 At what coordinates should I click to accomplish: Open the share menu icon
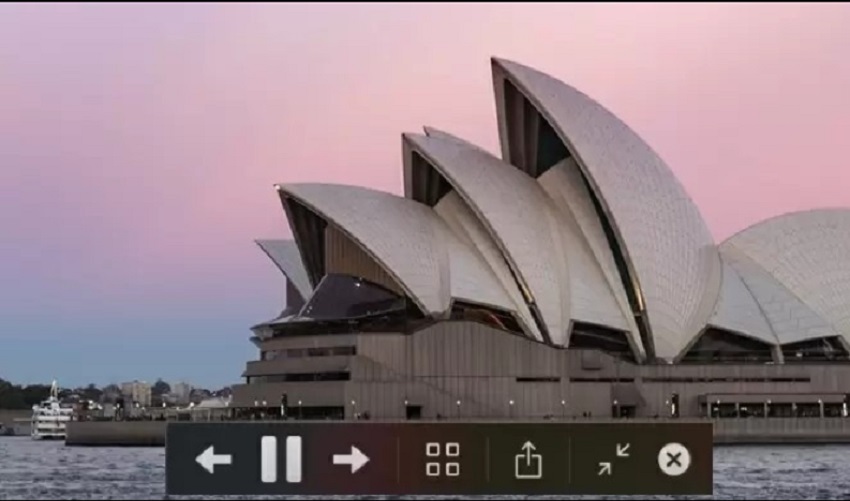point(528,460)
